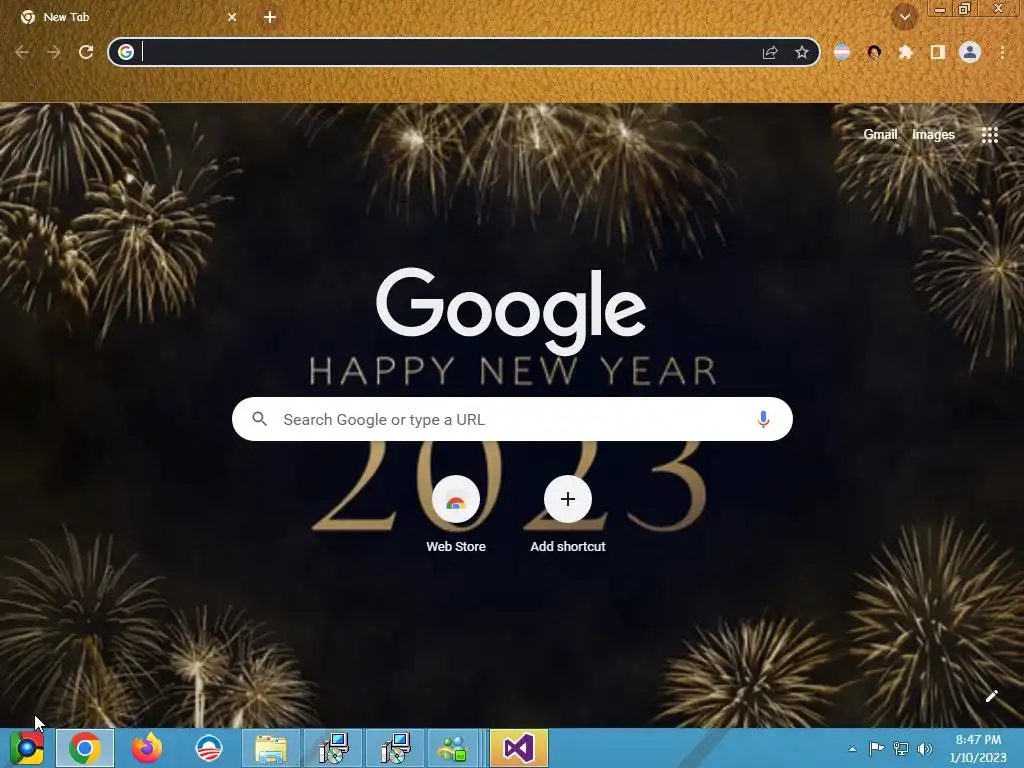This screenshot has height=768, width=1024.
Task: Click the network tray icon
Action: 901,749
